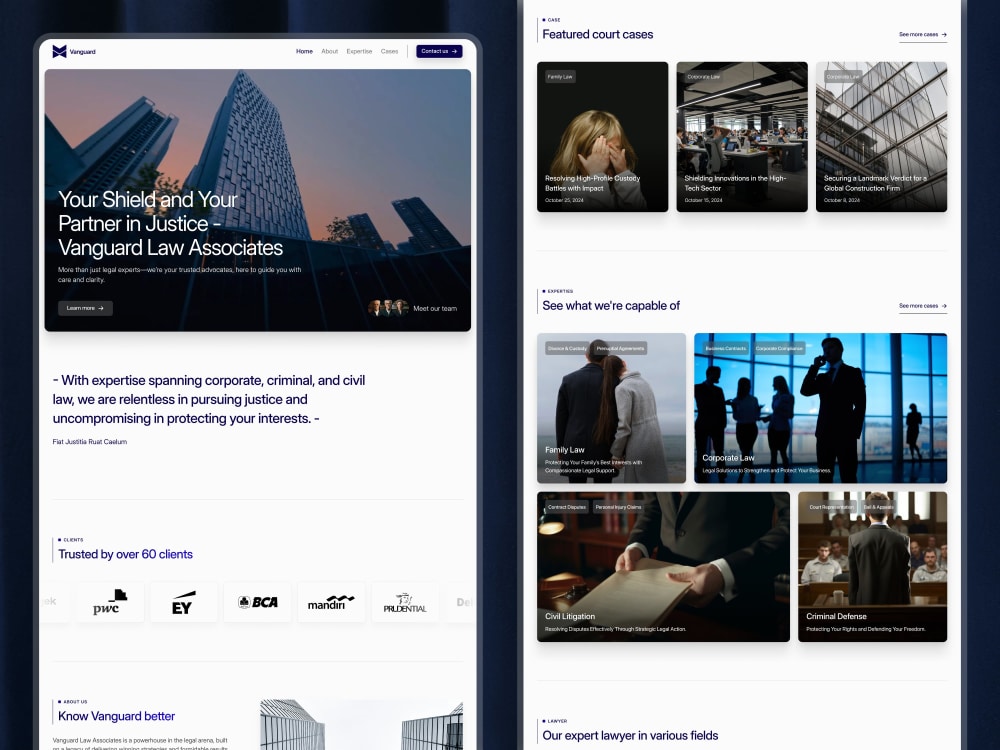The image size is (1000, 750).
Task: Click the Trusted by over 60 clients heading
Action: [125, 554]
